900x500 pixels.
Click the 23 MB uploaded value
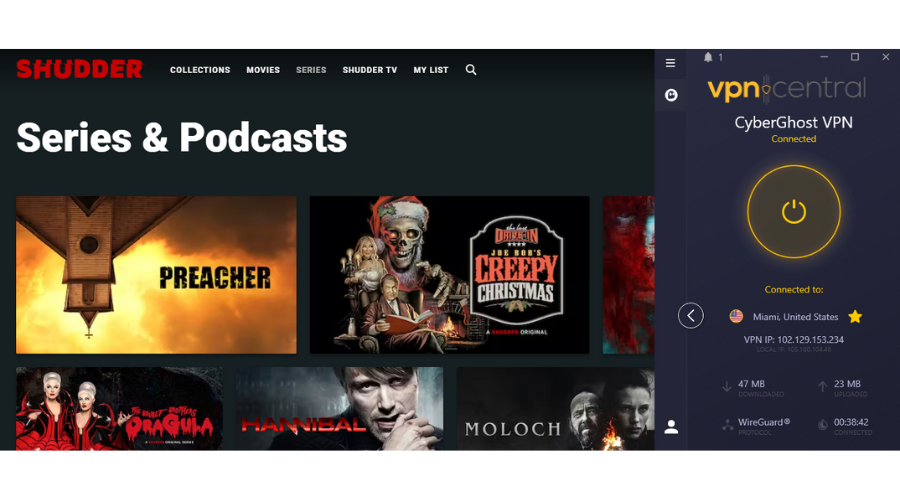pyautogui.click(x=847, y=383)
